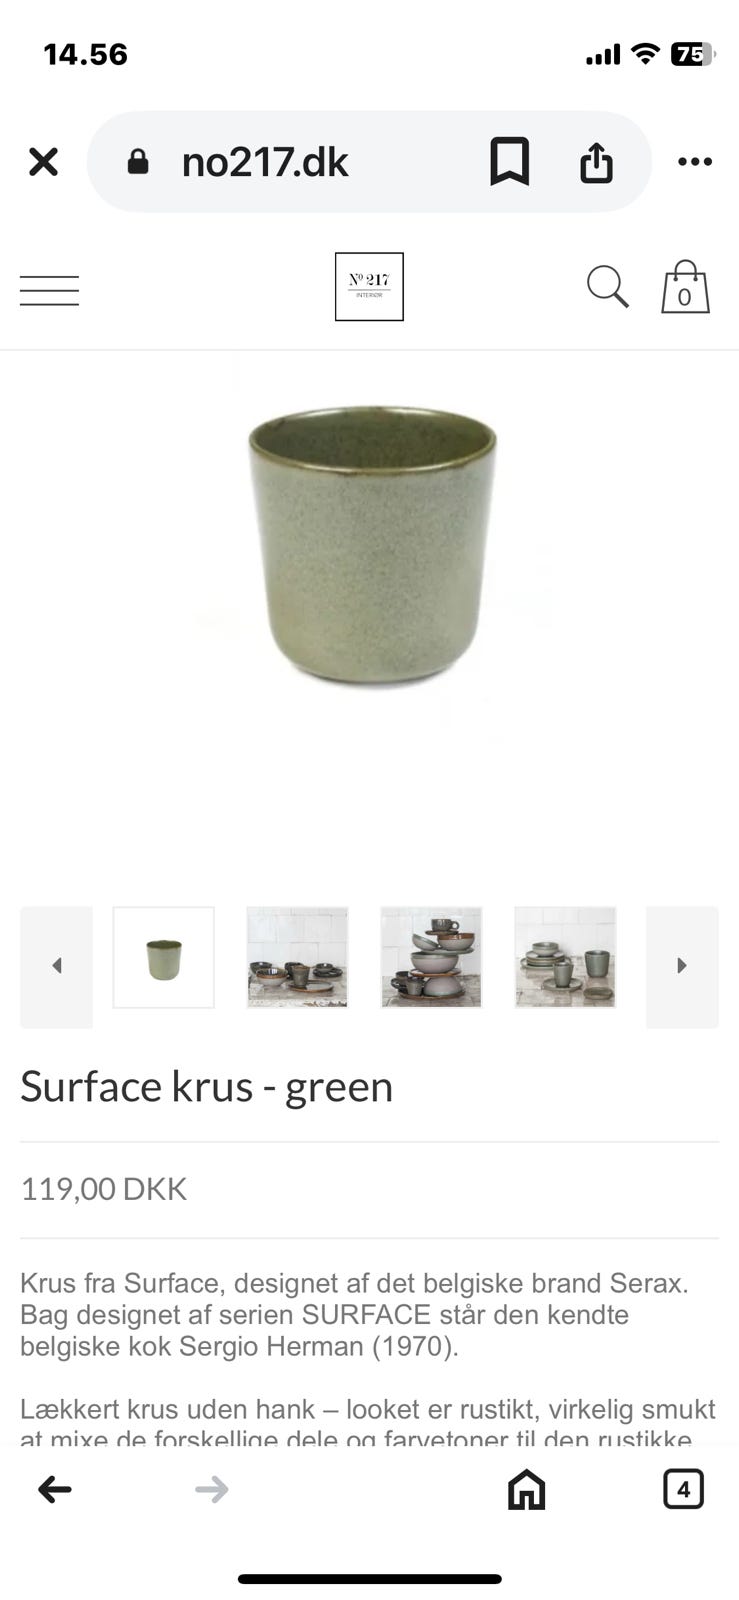
Task: Select the second tableware set thumbnail
Action: [297, 957]
